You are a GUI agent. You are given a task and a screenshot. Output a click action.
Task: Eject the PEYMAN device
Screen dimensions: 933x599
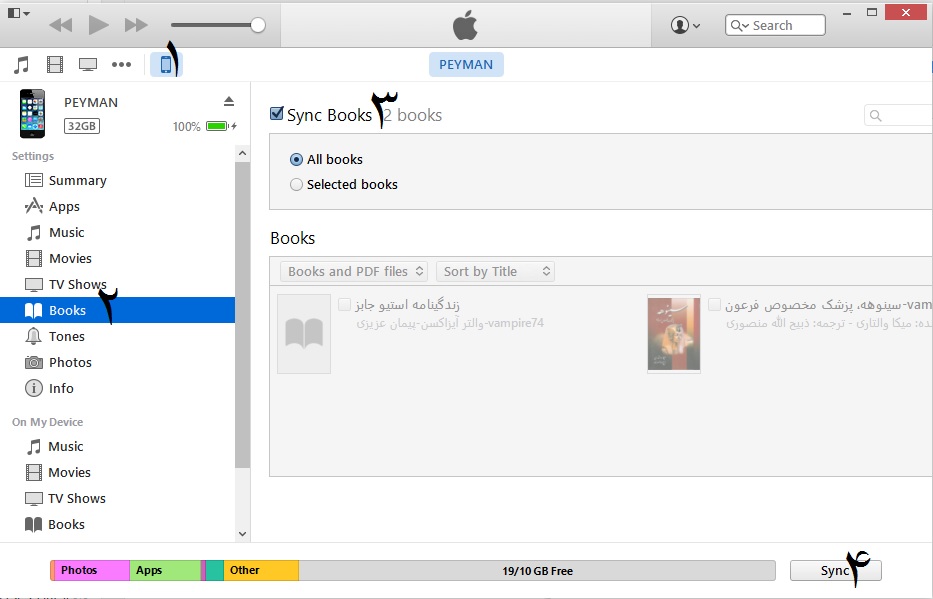point(229,101)
